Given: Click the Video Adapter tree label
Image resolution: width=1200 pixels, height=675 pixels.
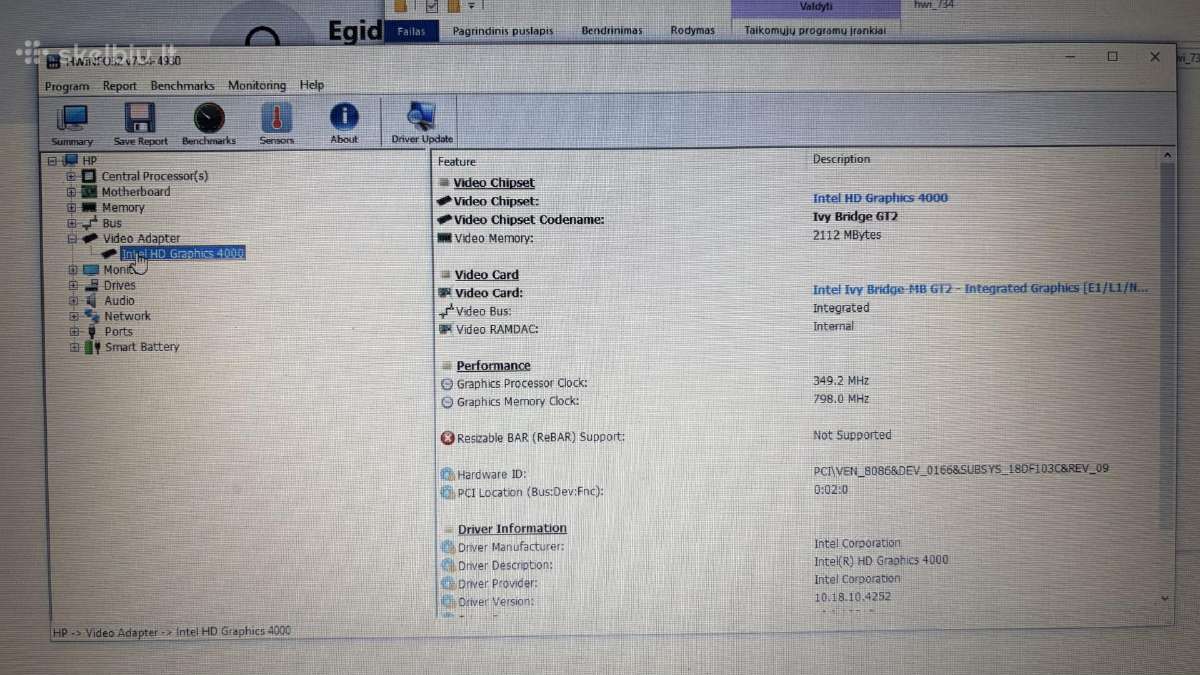Looking at the screenshot, I should click(141, 239).
